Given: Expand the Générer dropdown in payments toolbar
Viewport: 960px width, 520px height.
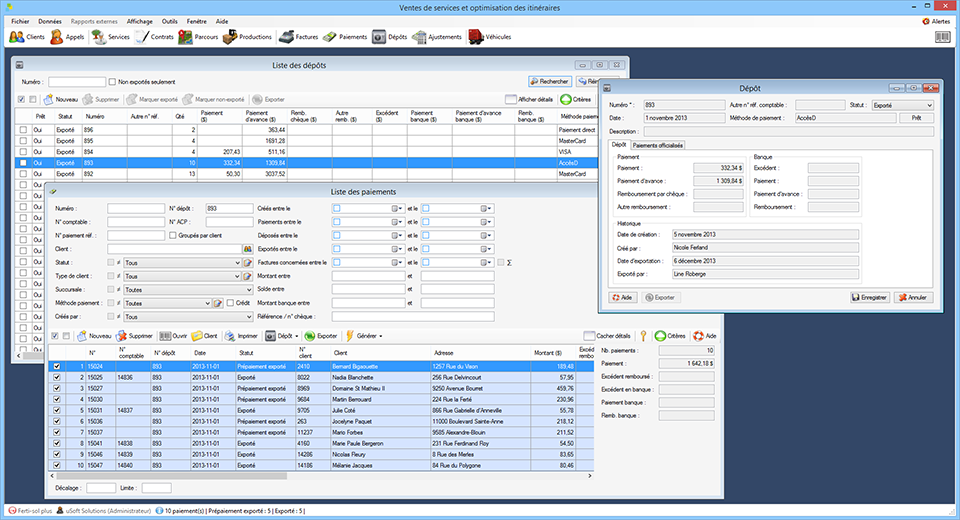Looking at the screenshot, I should coord(381,336).
